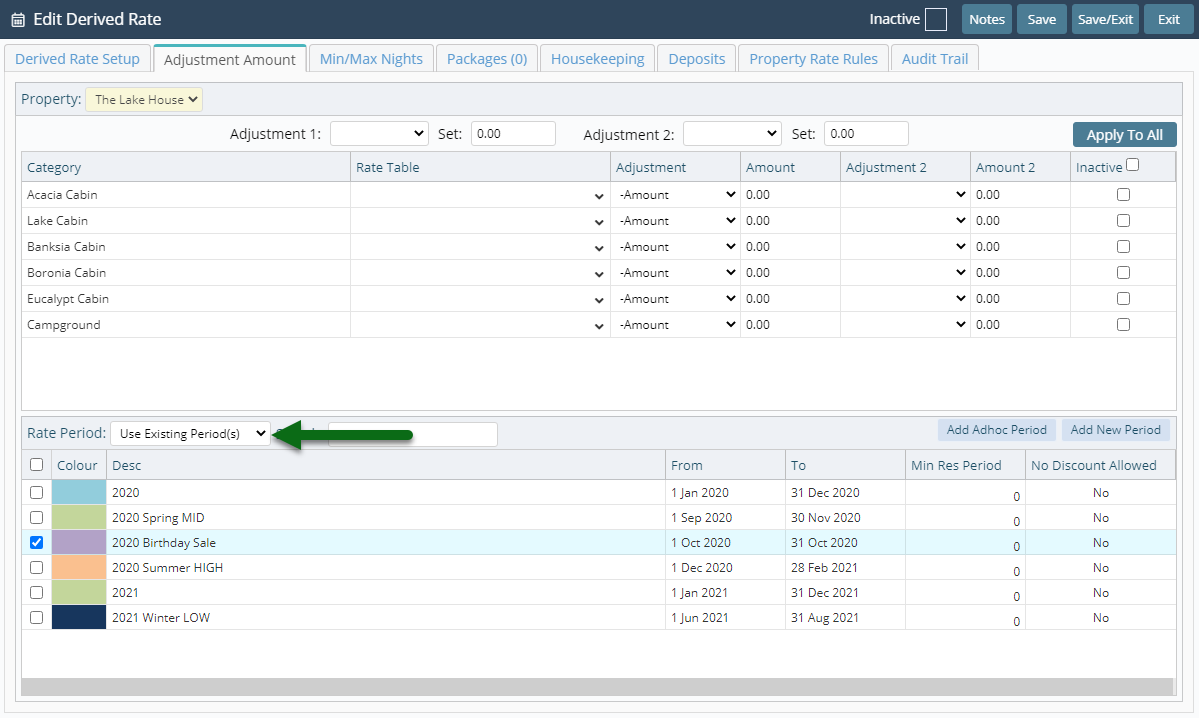
Task: Switch to the Derived Rate Setup tab
Action: coord(77,59)
